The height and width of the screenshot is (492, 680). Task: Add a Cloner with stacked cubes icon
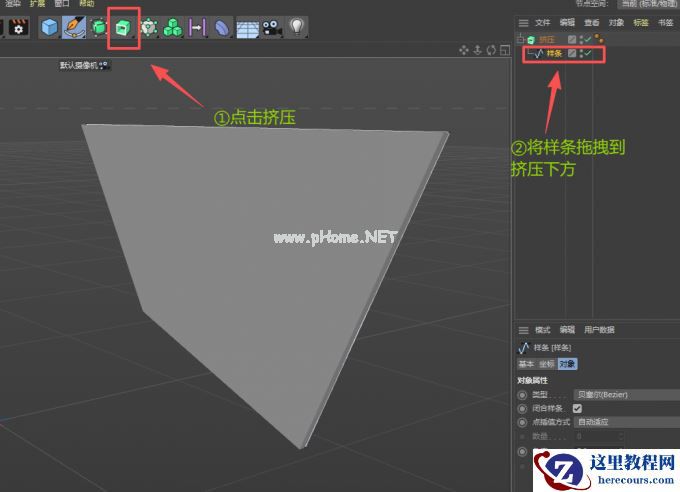point(173,27)
